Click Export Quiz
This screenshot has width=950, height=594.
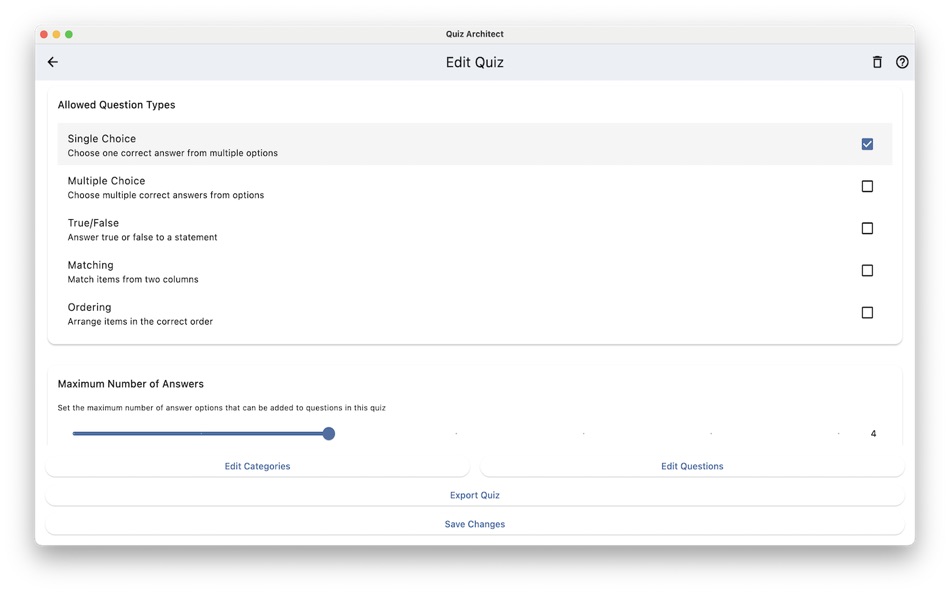(474, 495)
